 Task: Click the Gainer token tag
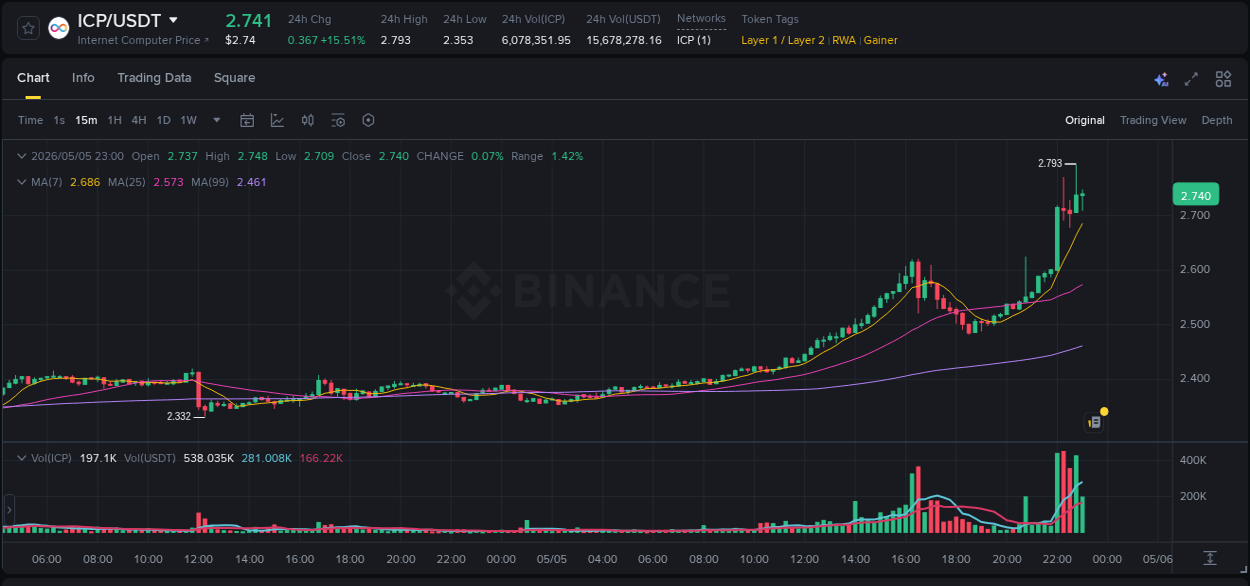coord(881,40)
